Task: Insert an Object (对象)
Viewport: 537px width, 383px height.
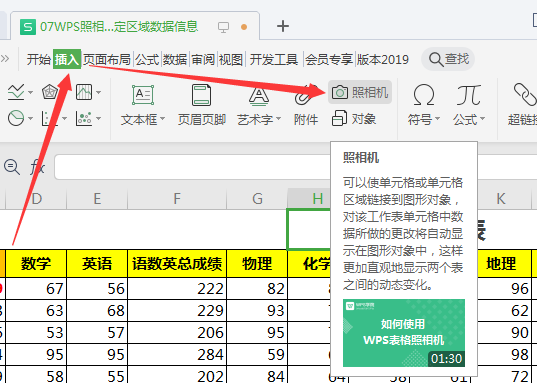Action: (x=354, y=119)
